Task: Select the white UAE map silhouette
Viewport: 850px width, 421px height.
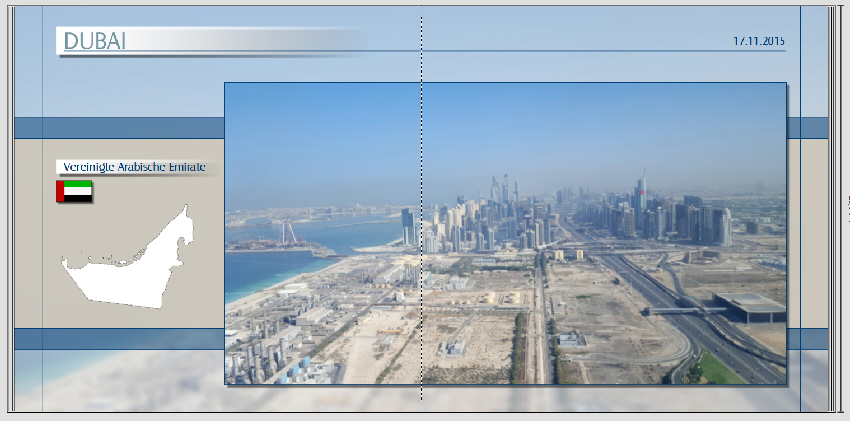Action: (x=127, y=256)
